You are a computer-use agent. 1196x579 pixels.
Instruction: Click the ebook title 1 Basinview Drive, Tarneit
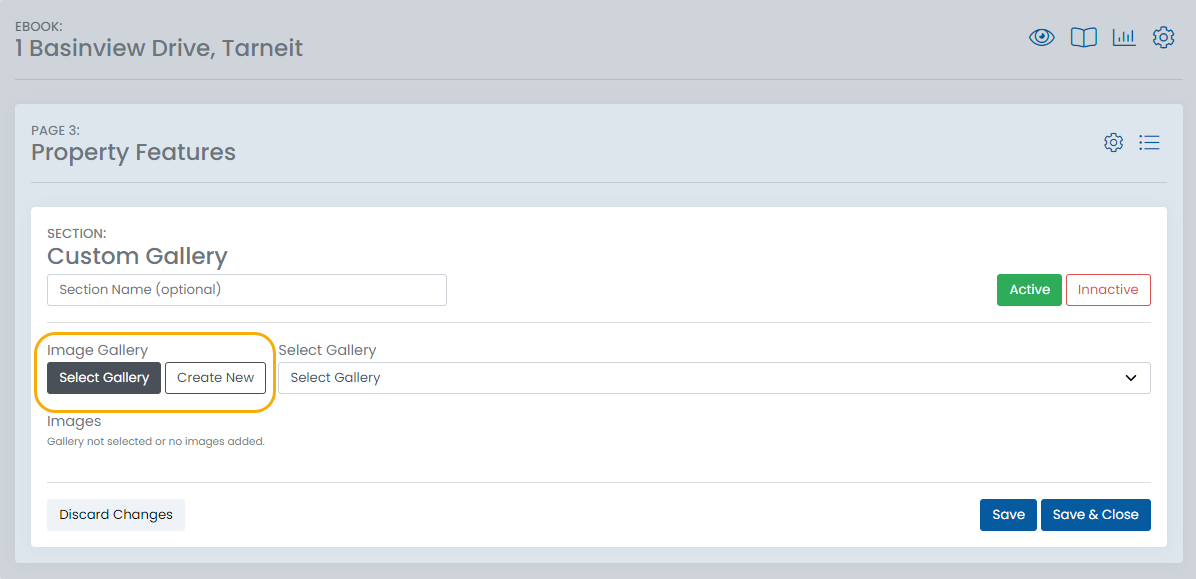159,48
